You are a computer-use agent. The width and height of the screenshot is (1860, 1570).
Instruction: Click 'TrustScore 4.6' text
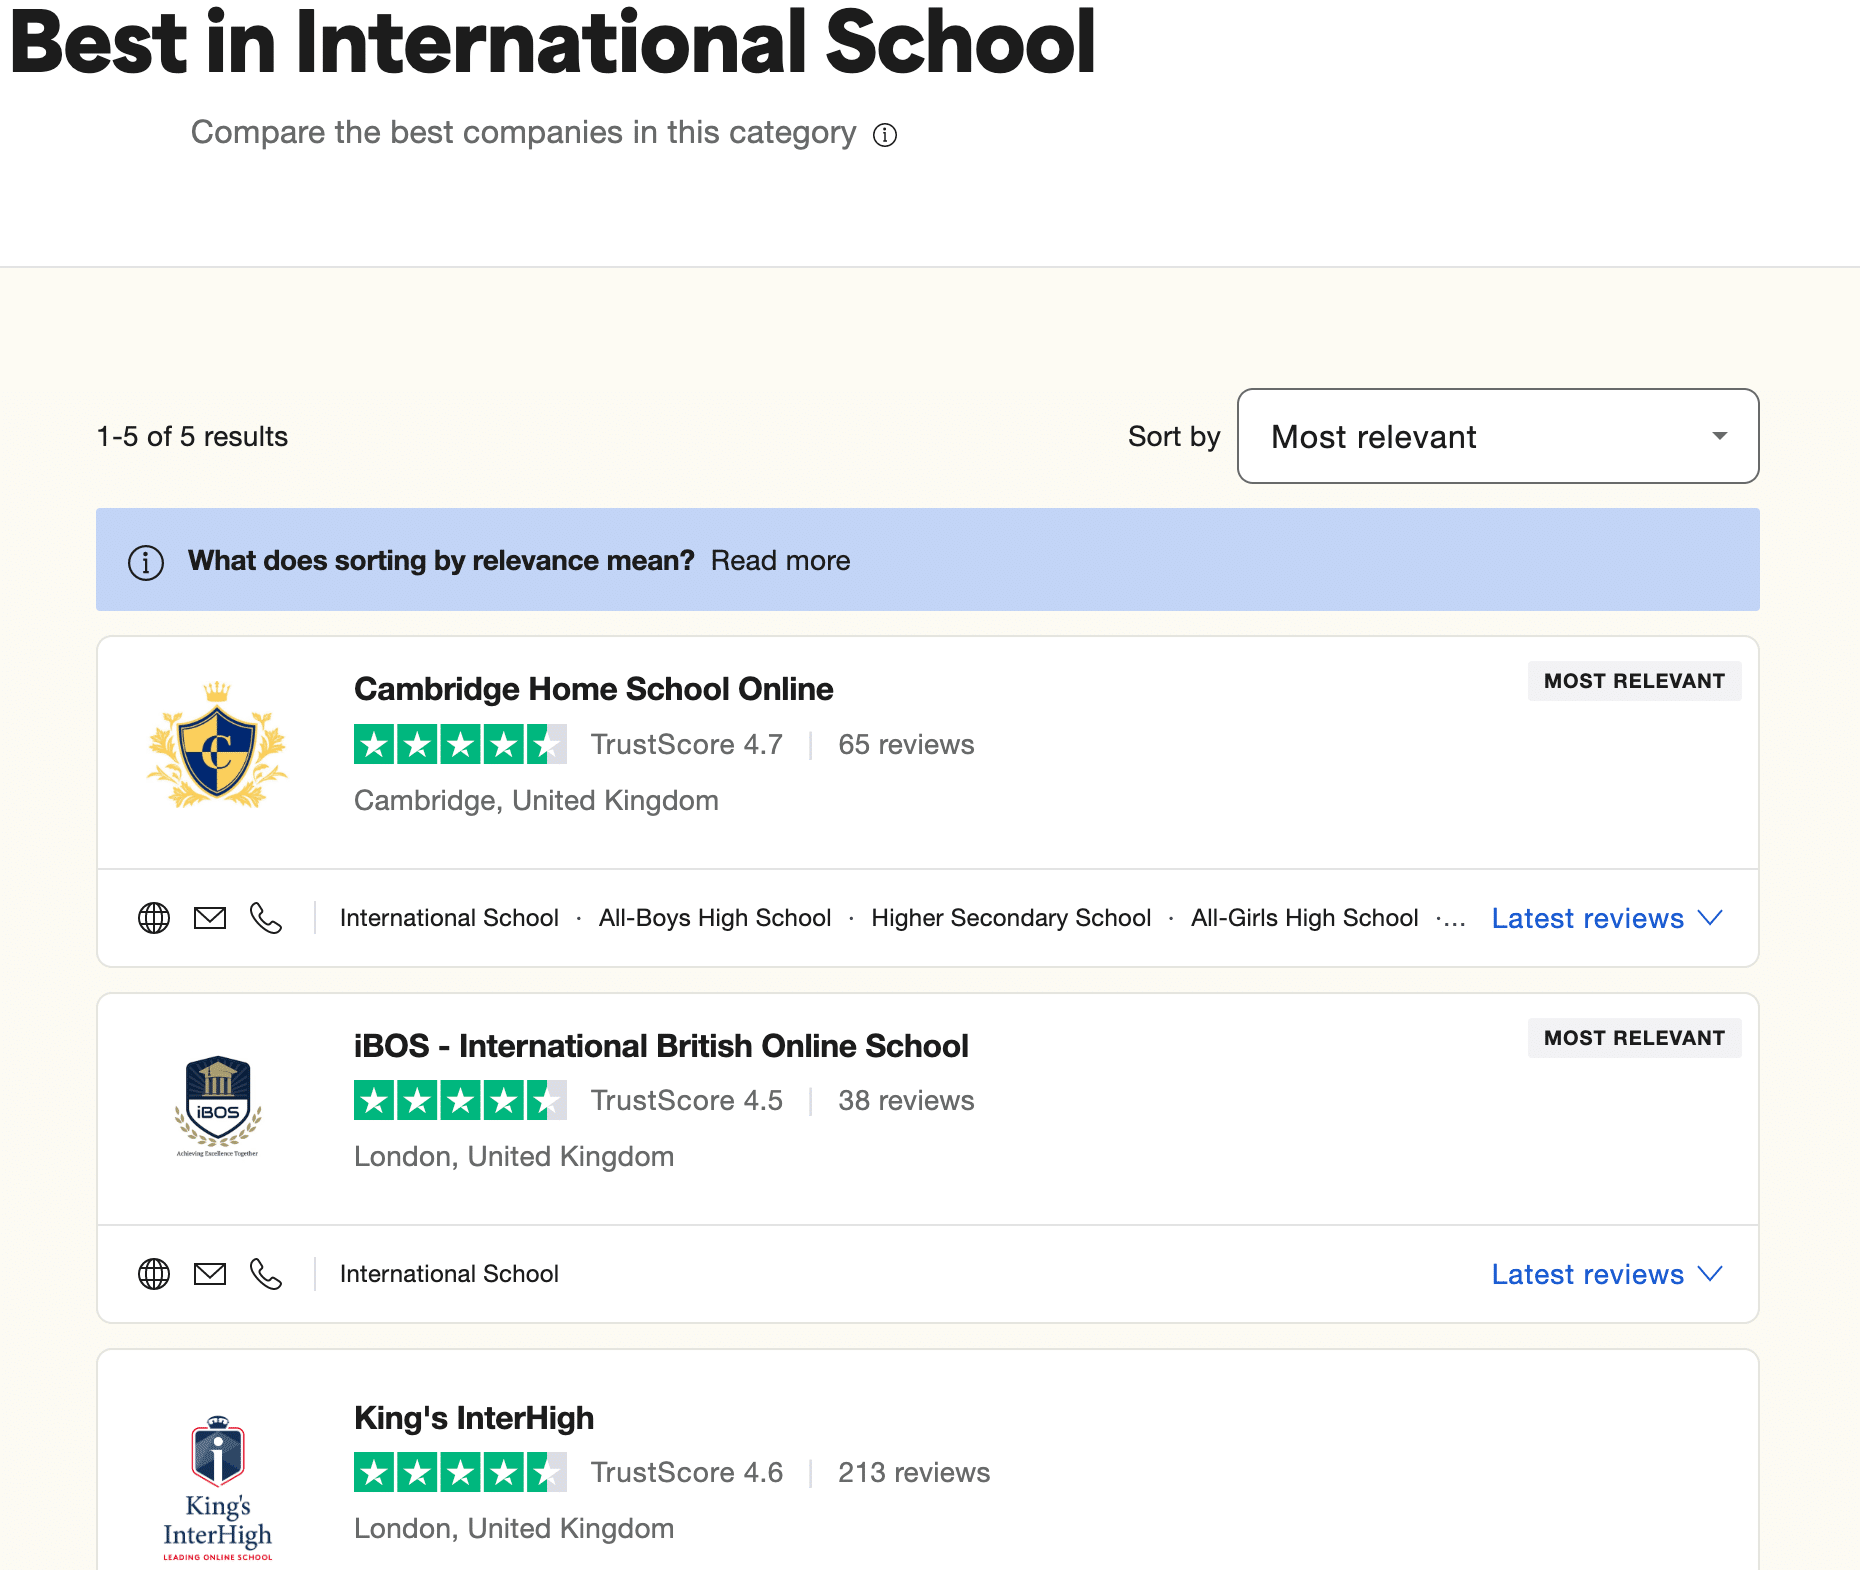[687, 1473]
